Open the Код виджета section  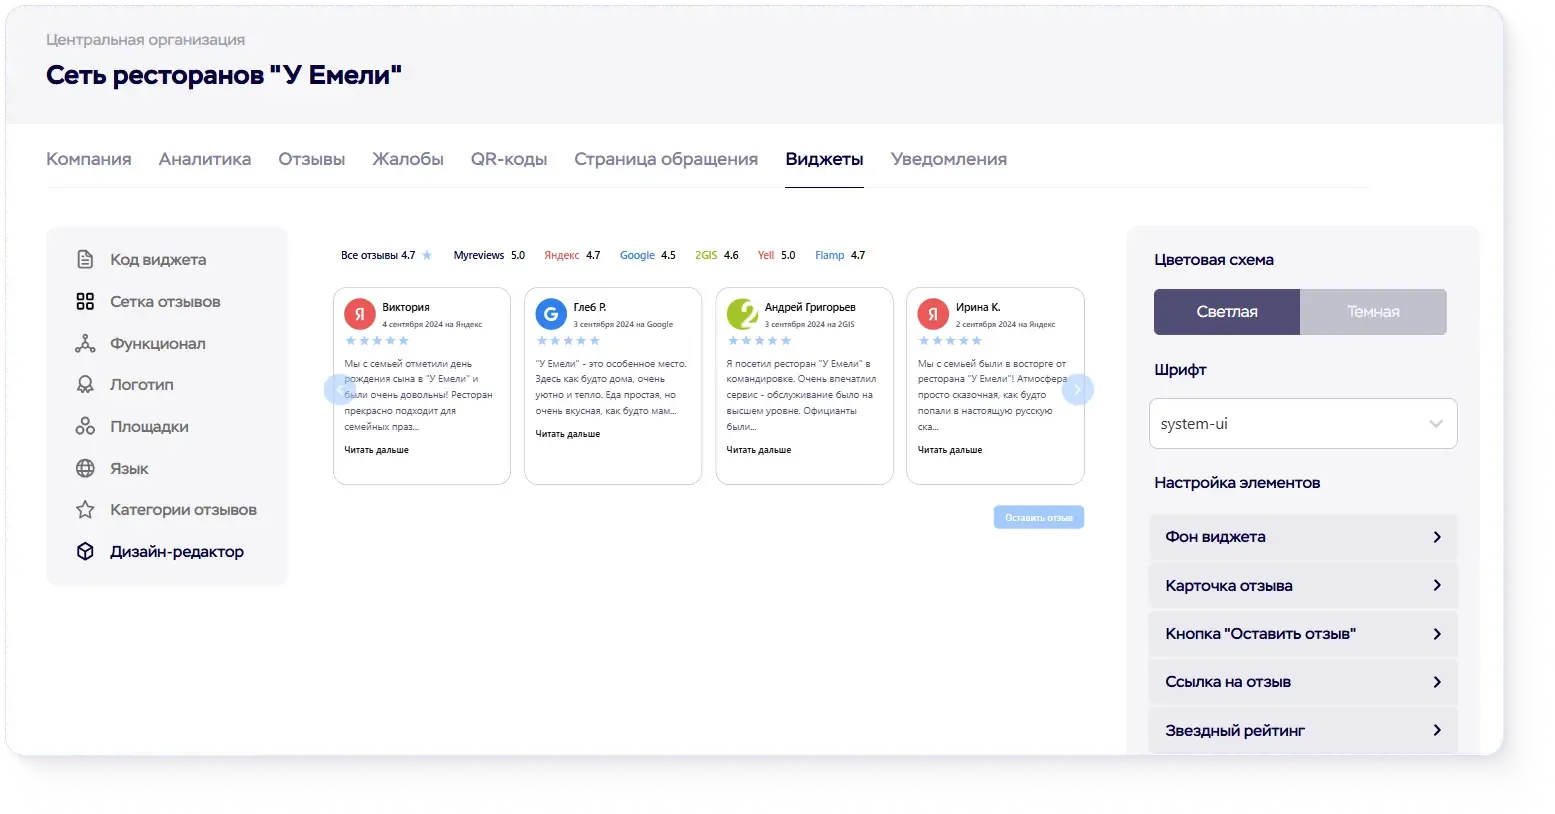tap(158, 260)
